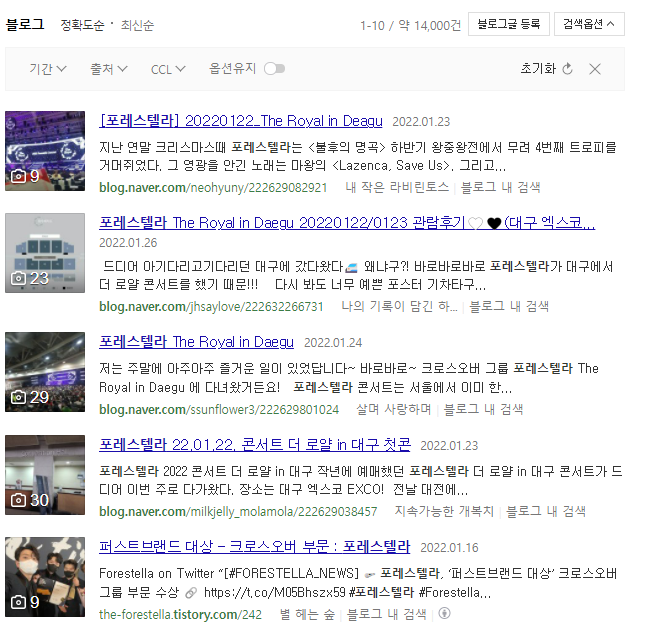
Task: Open thumbnail with 9 photos of Royal in Deagu post
Action: 45,151
